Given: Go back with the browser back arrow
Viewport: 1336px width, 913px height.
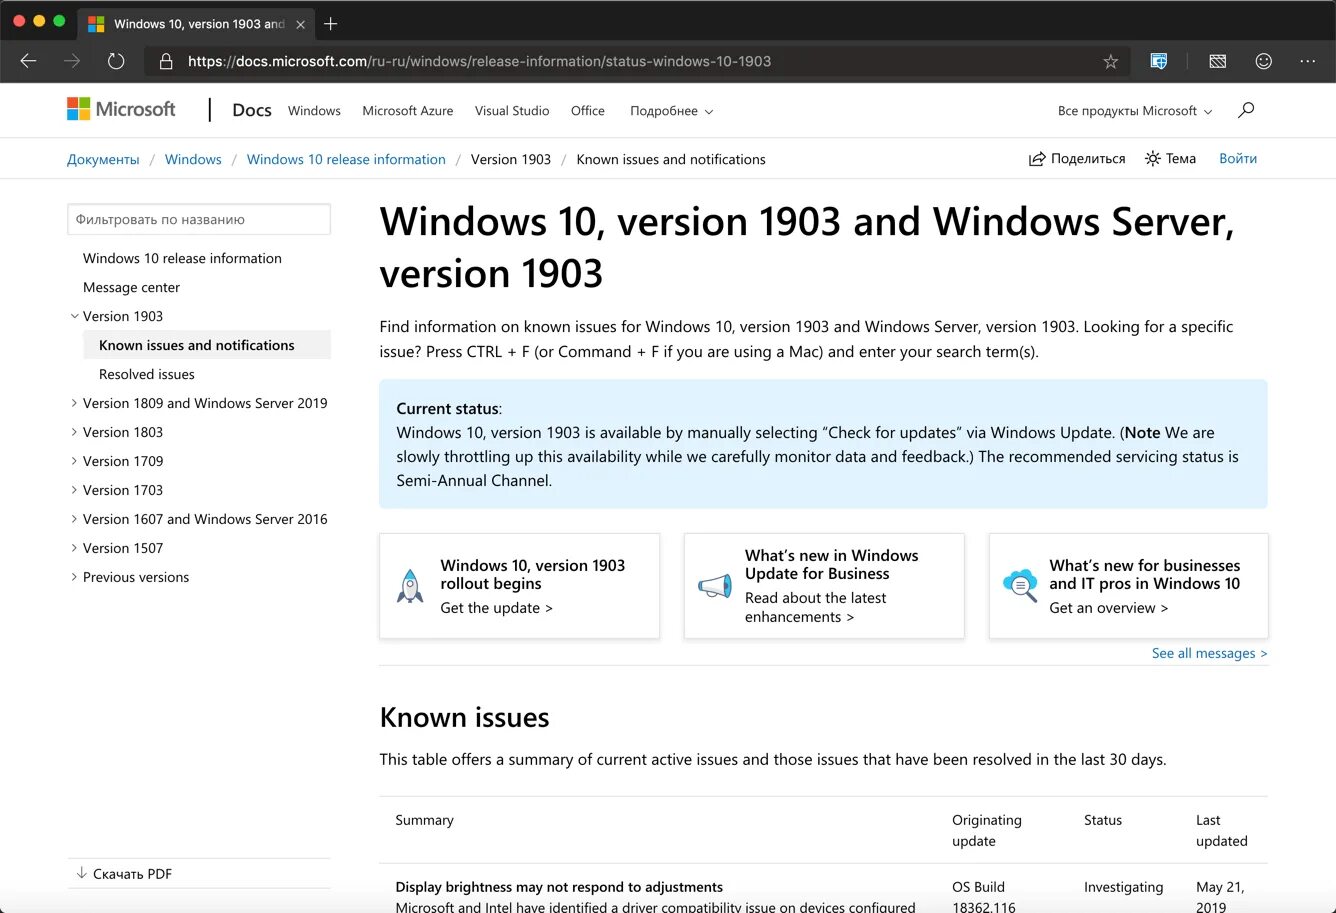Looking at the screenshot, I should [28, 61].
